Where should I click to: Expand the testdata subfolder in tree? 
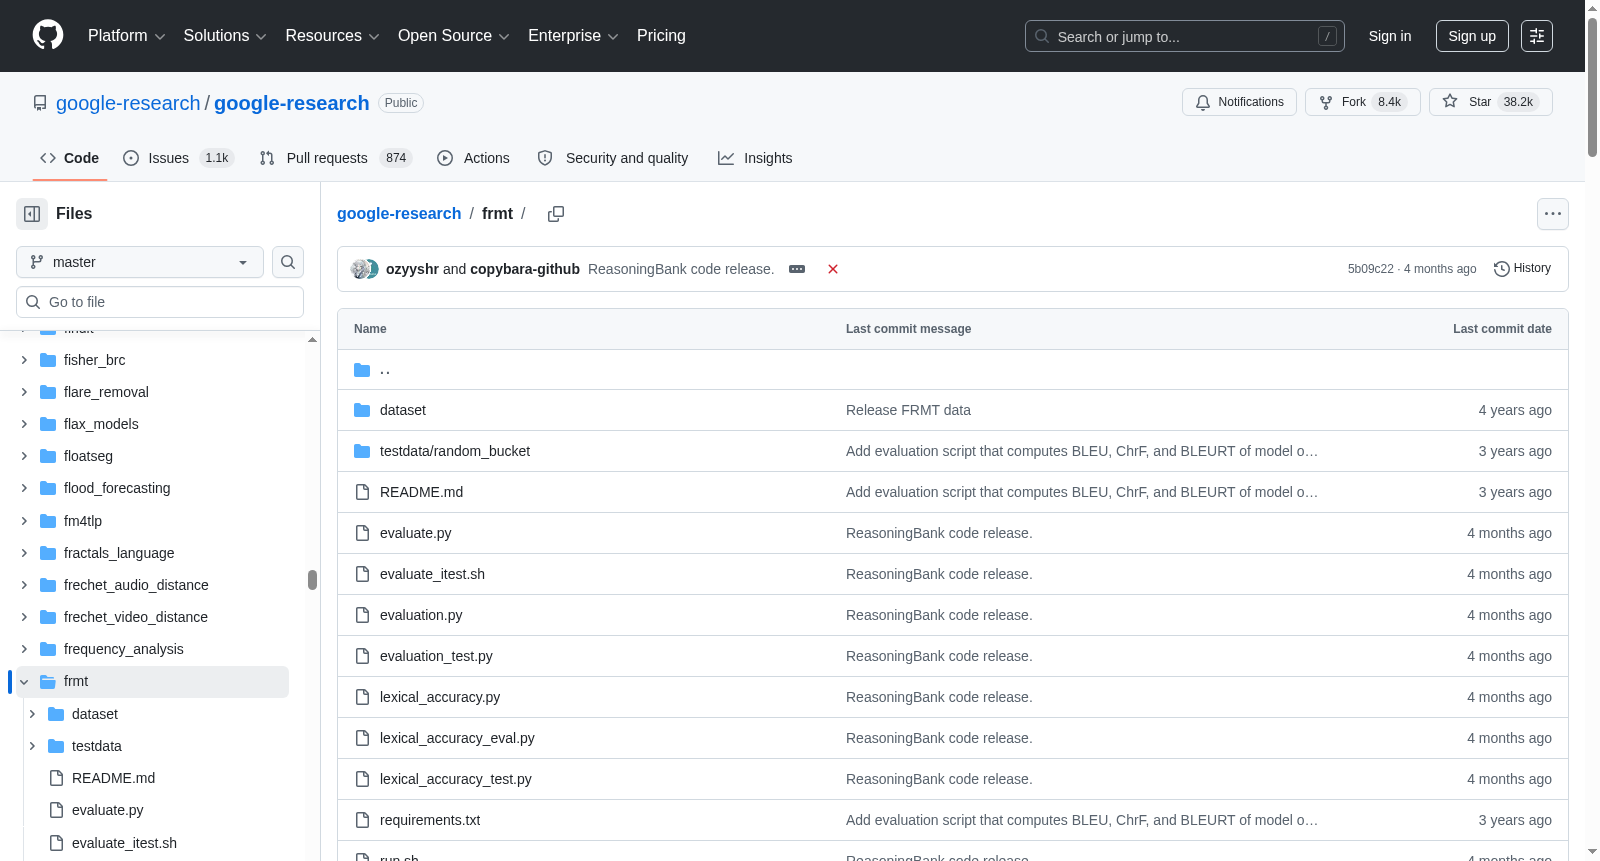pos(32,746)
